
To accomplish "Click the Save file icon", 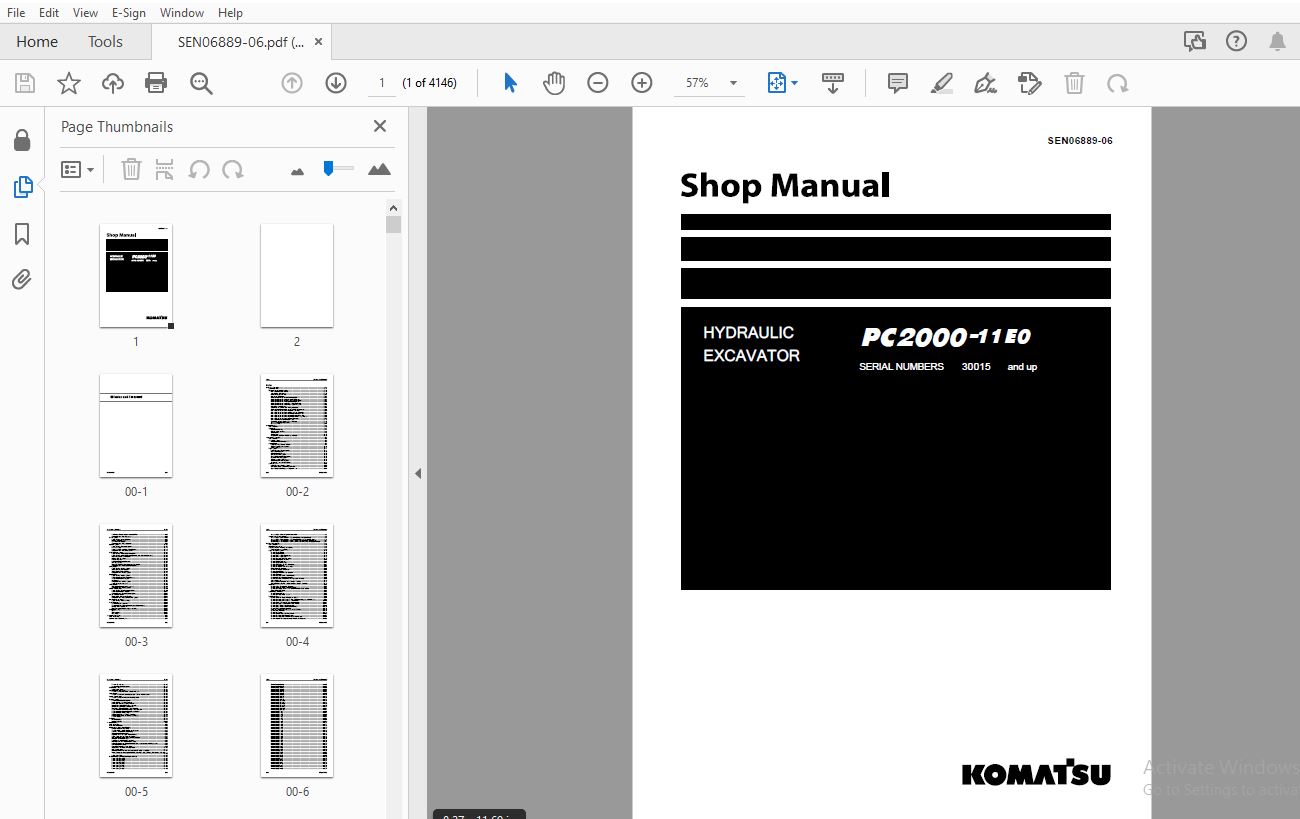I will pos(24,83).
